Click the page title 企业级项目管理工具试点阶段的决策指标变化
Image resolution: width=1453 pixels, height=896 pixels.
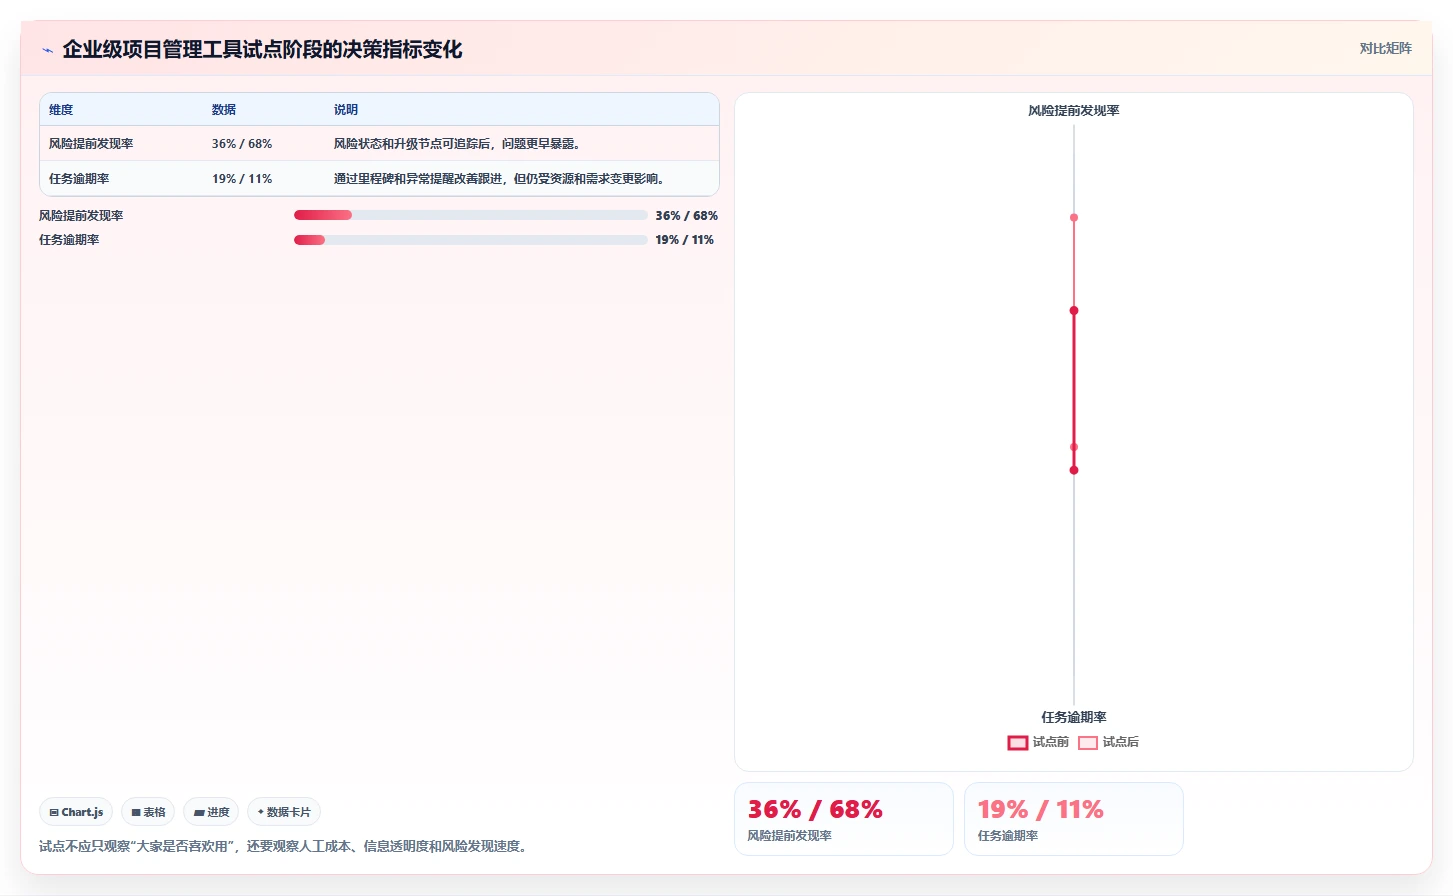click(262, 50)
